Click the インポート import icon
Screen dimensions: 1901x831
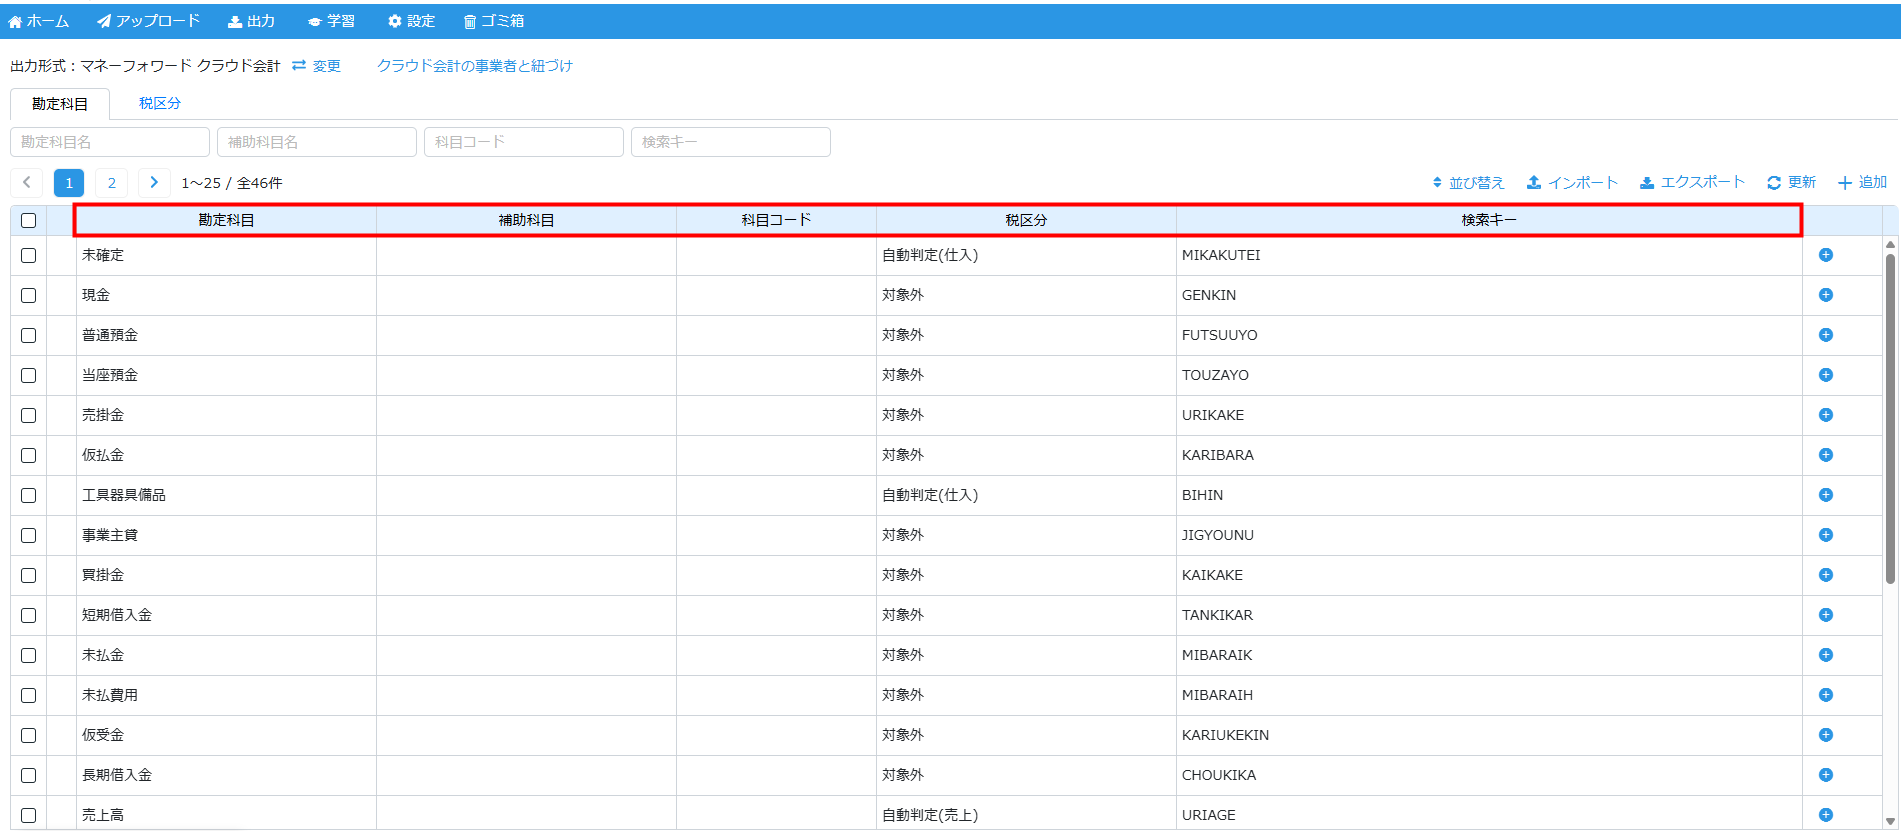pyautogui.click(x=1534, y=183)
